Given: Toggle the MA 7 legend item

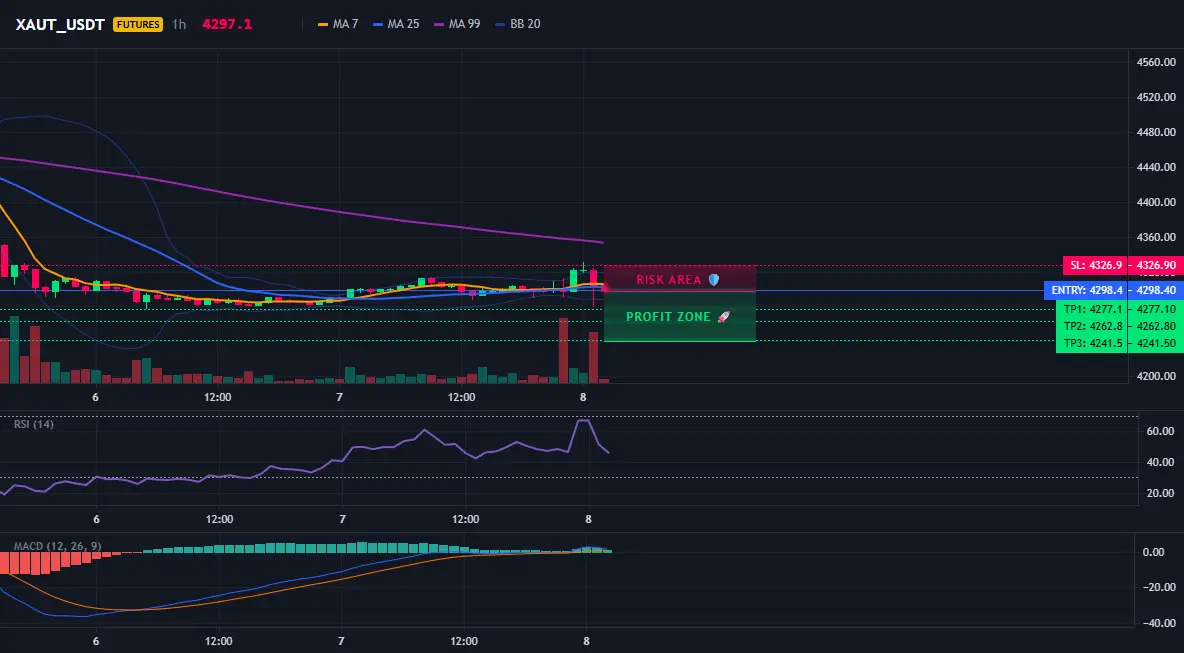Looking at the screenshot, I should (338, 24).
